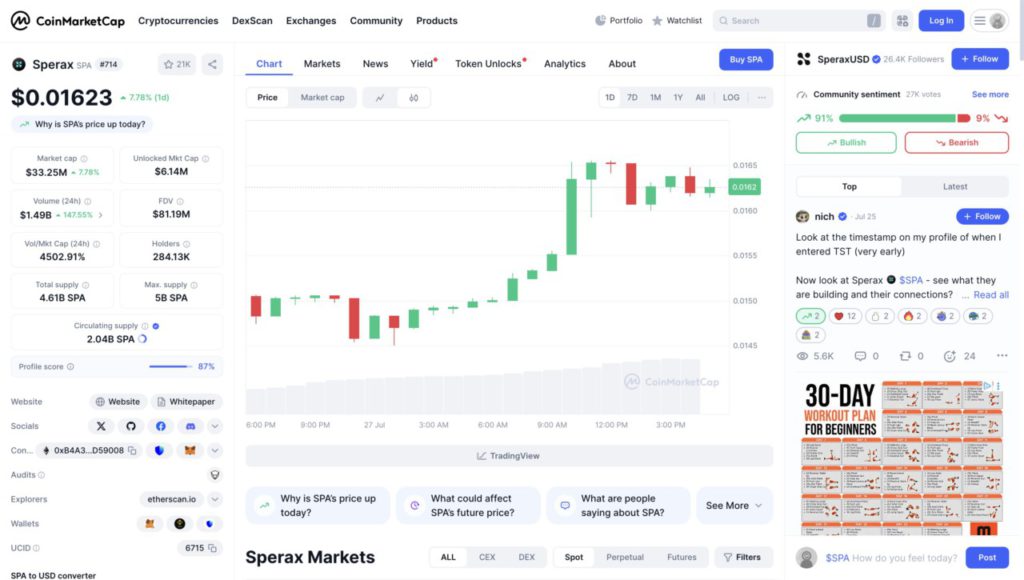Select the 7D chart timeframe

(x=632, y=98)
